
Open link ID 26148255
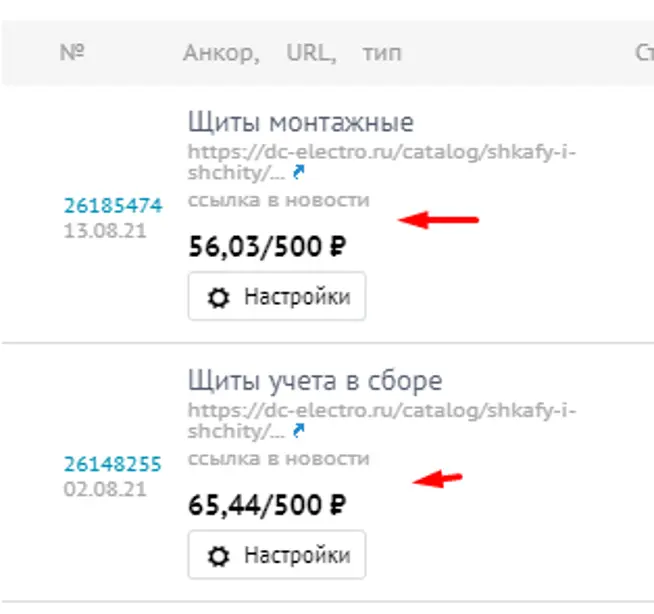click(x=113, y=464)
